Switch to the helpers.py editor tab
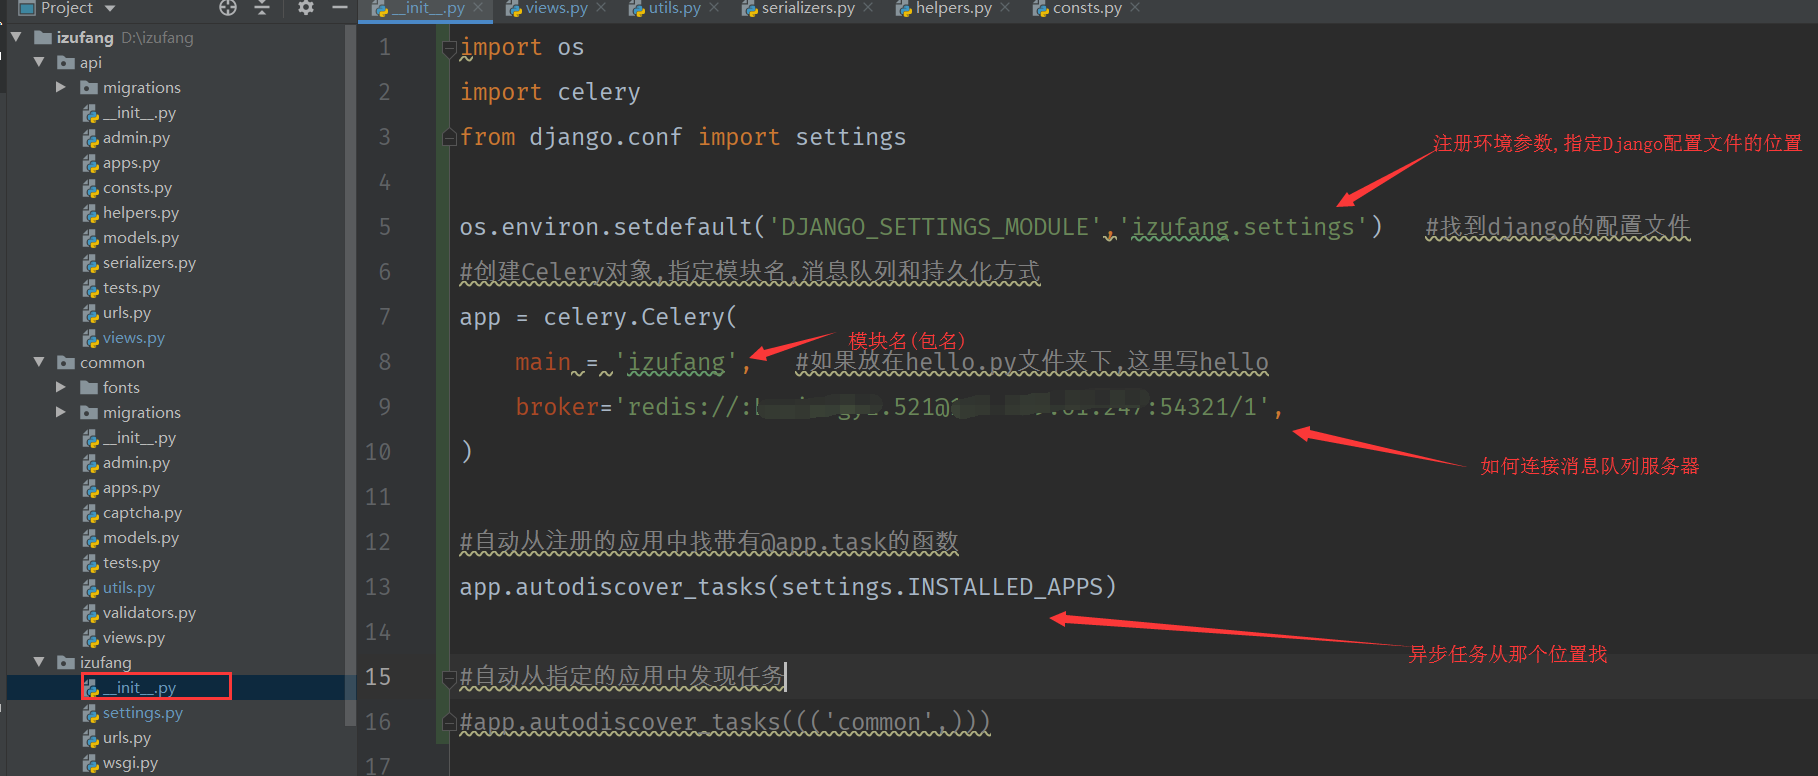The image size is (1818, 776). point(953,8)
